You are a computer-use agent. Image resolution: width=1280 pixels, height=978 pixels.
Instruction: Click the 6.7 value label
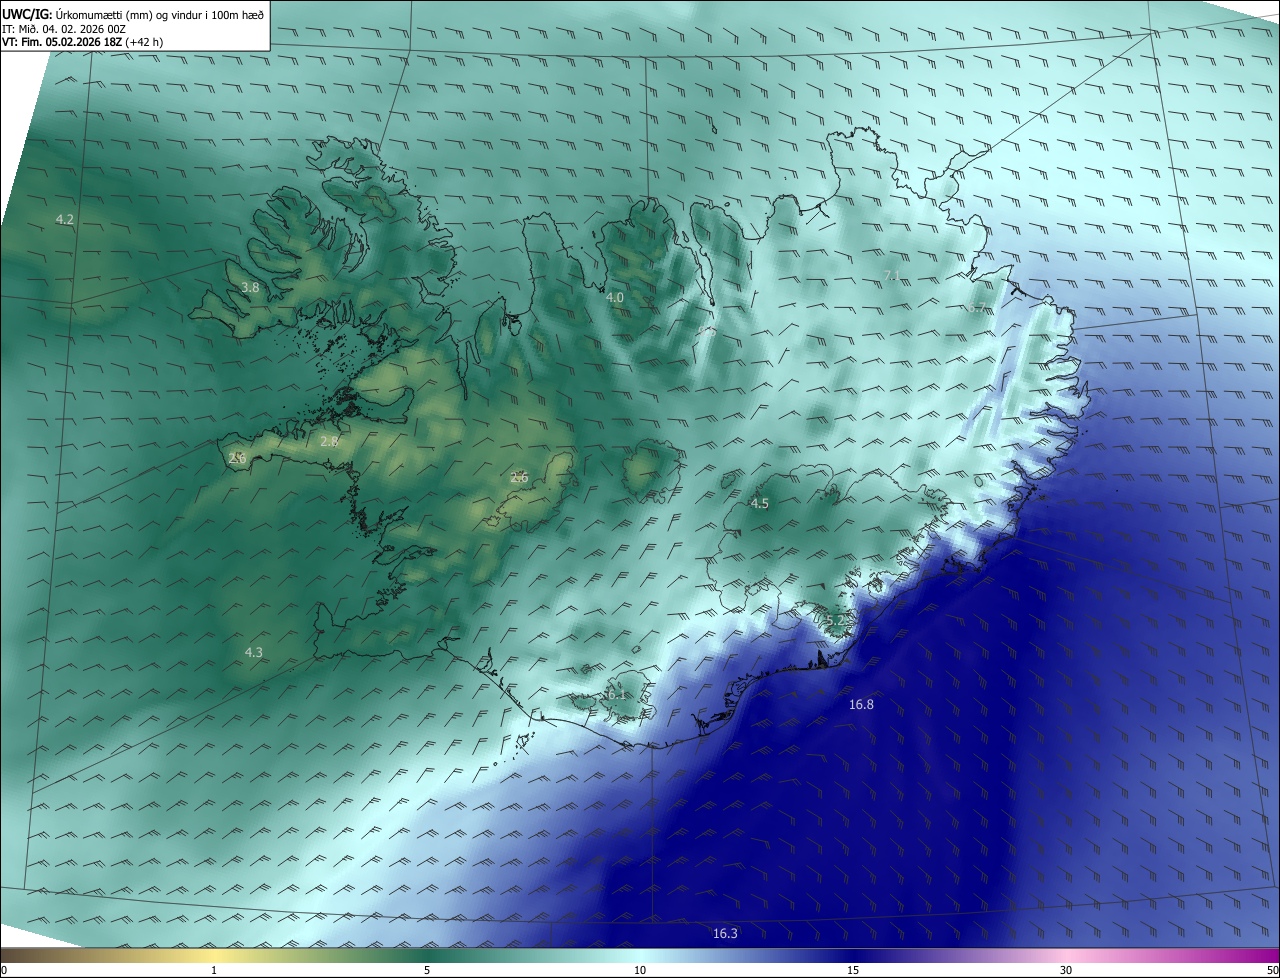(x=976, y=308)
